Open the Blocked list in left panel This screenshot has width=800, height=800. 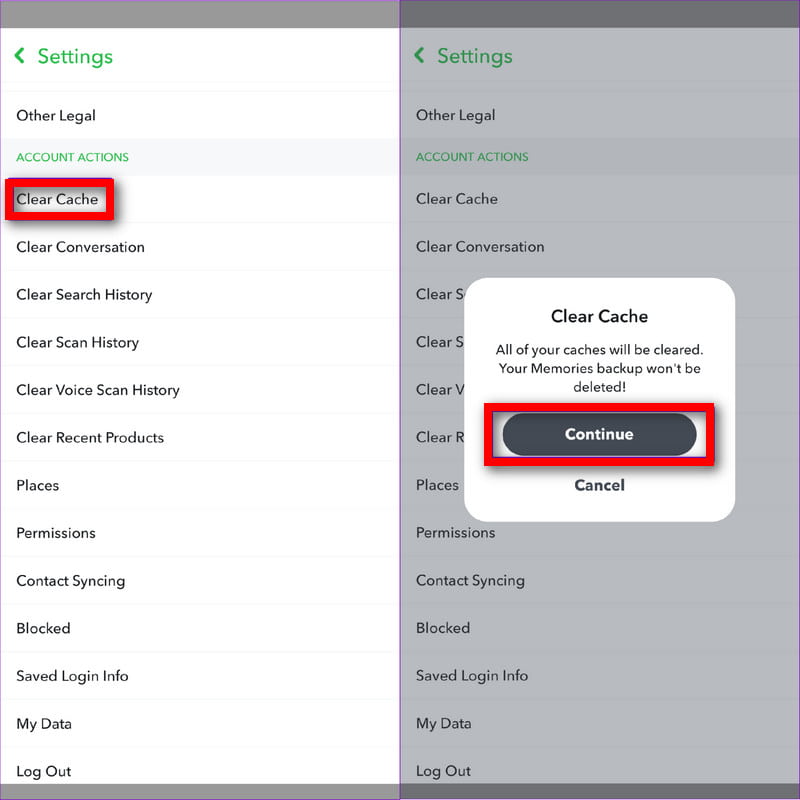[x=43, y=628]
